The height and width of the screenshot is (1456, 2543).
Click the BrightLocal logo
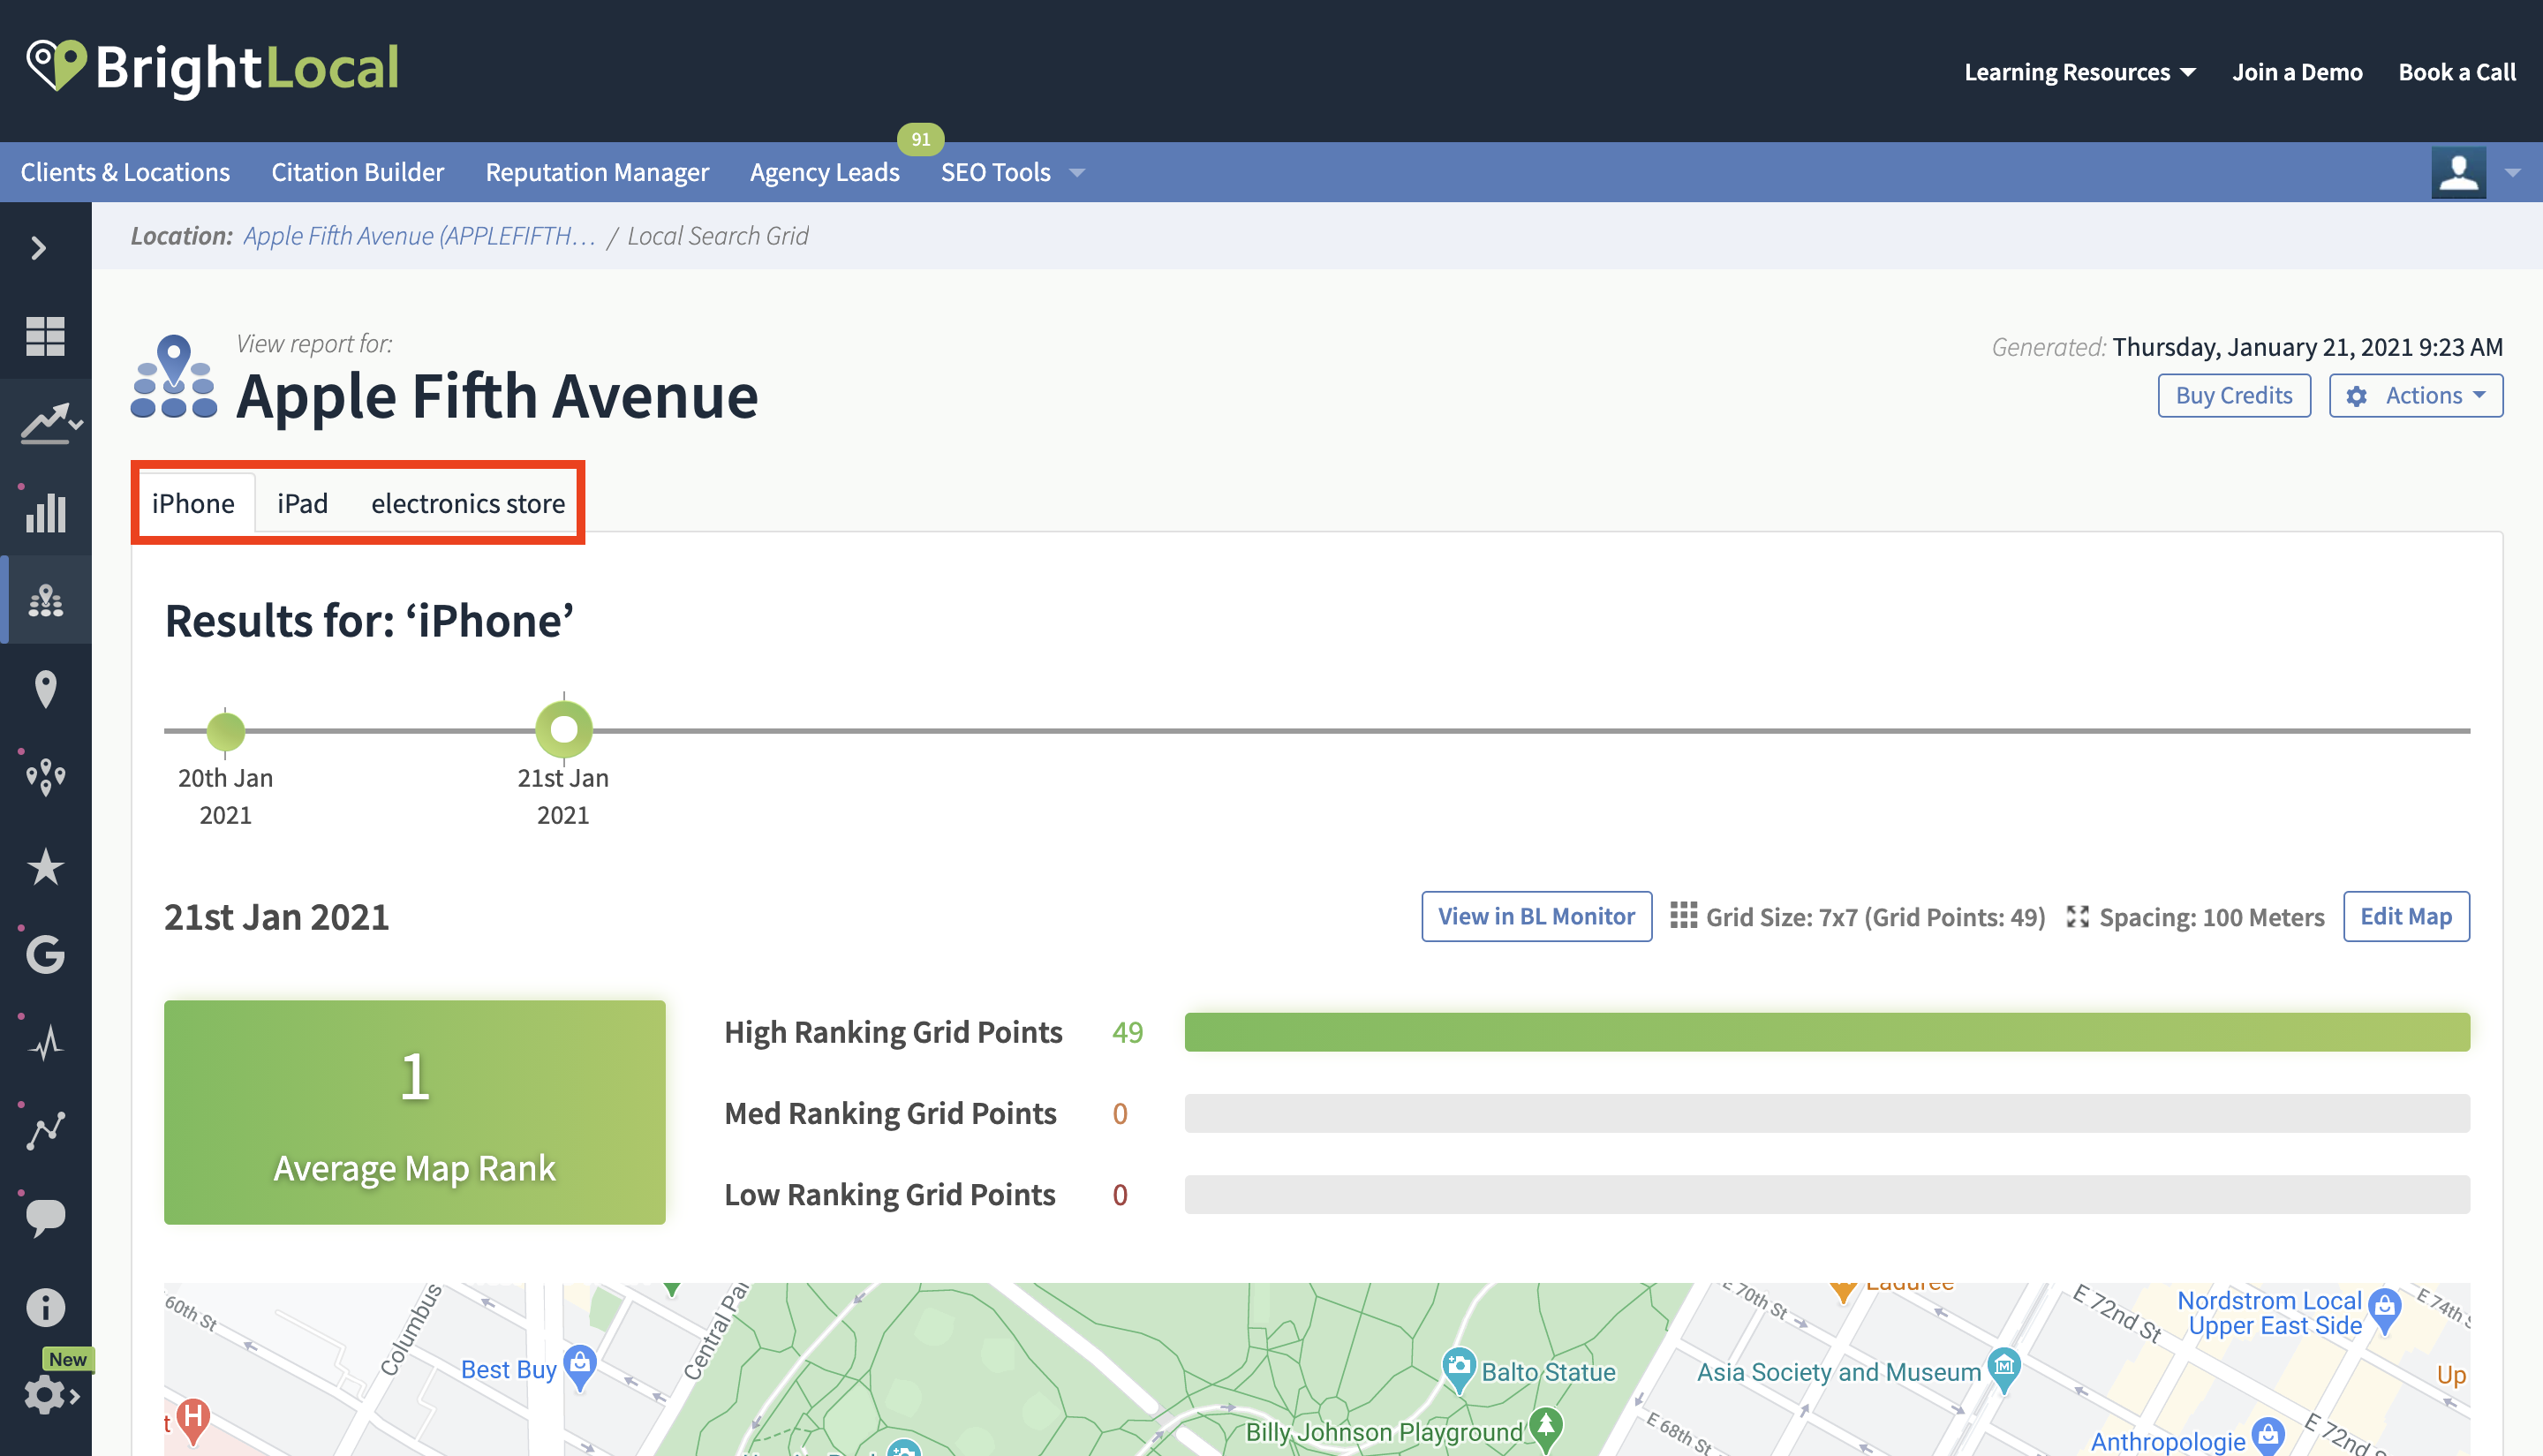coord(212,68)
